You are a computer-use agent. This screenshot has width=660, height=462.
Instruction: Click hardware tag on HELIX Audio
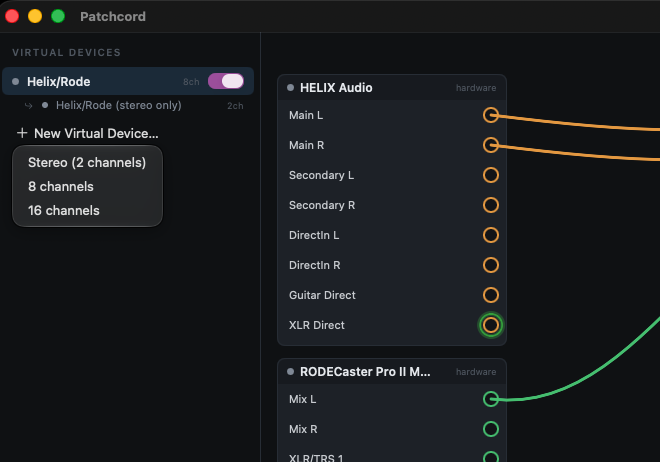click(476, 88)
